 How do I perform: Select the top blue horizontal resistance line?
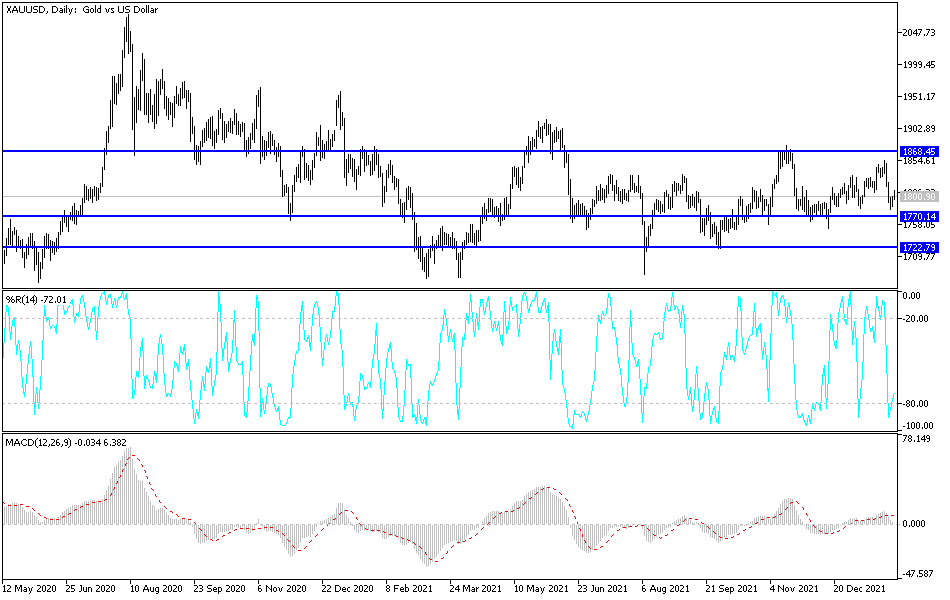tap(450, 151)
